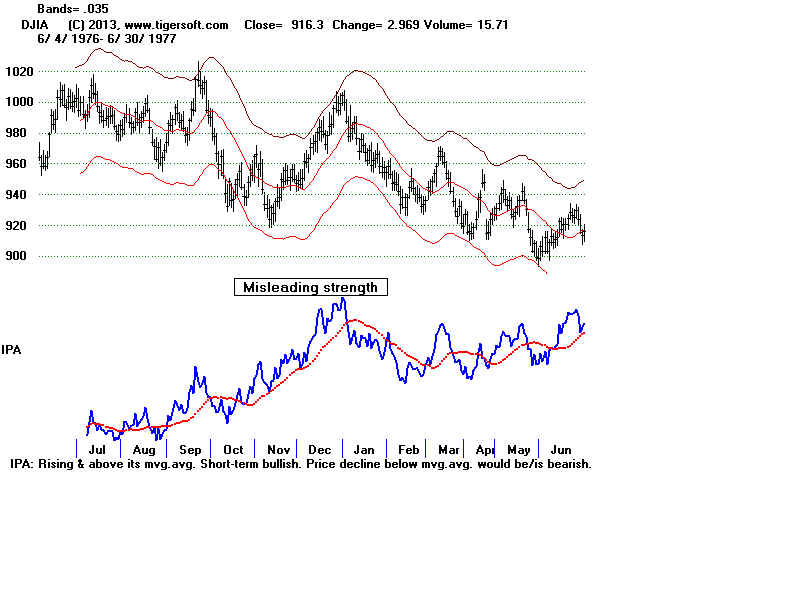This screenshot has height=600, width=800.
Task: Click the May month label
Action: coord(518,449)
